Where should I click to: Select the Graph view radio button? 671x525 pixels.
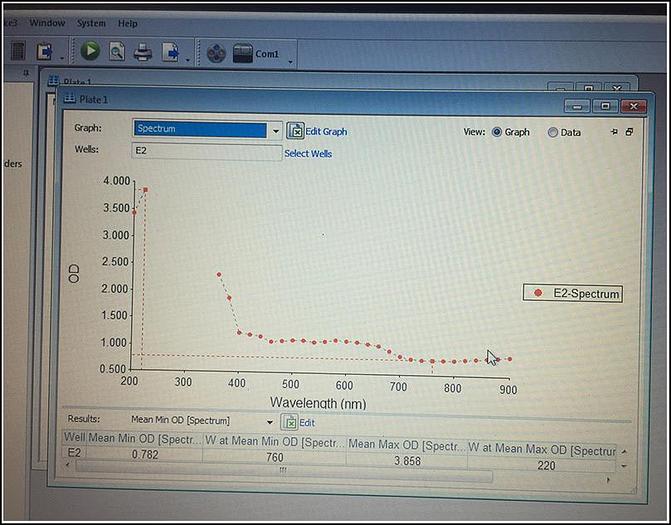point(496,132)
